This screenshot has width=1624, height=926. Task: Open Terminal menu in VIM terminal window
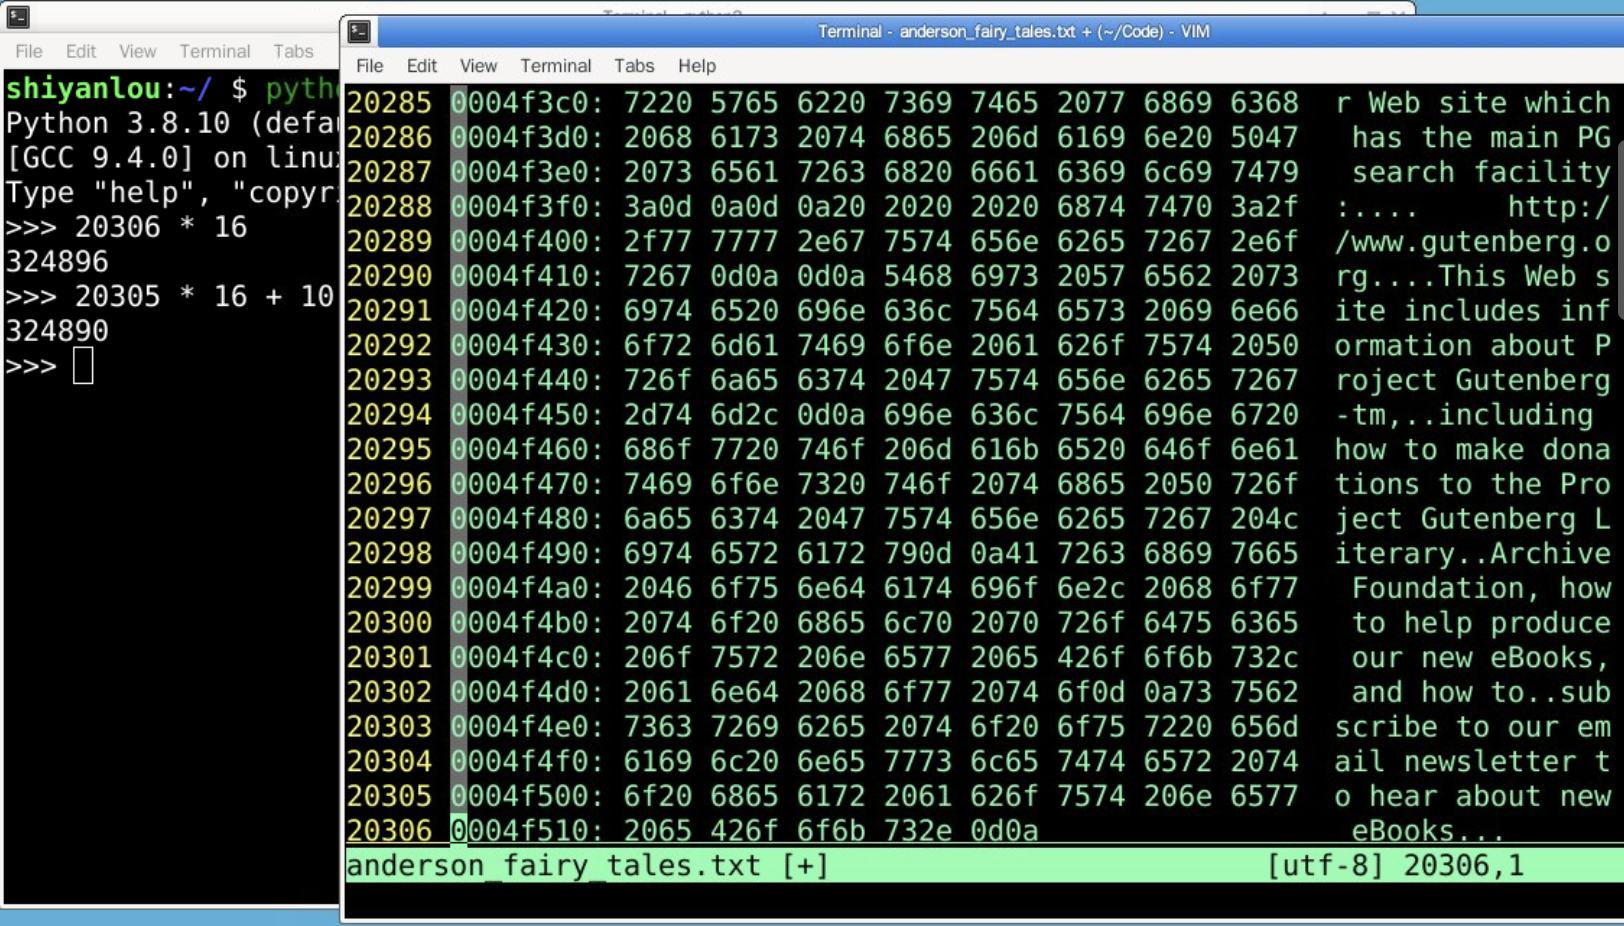pos(555,66)
